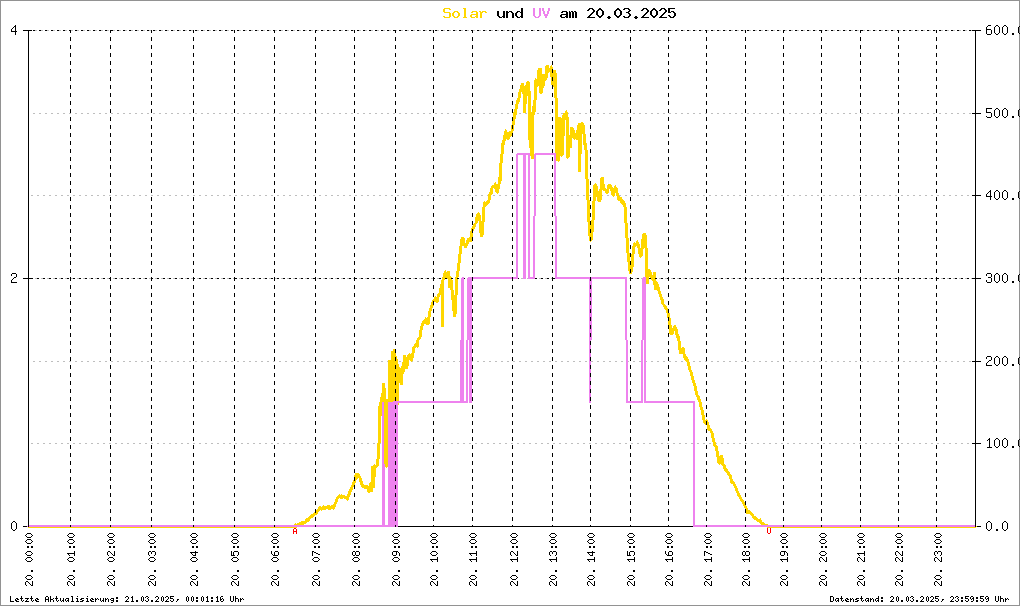
Task: Click the right solar axis value 100.0
Action: point(1001,443)
